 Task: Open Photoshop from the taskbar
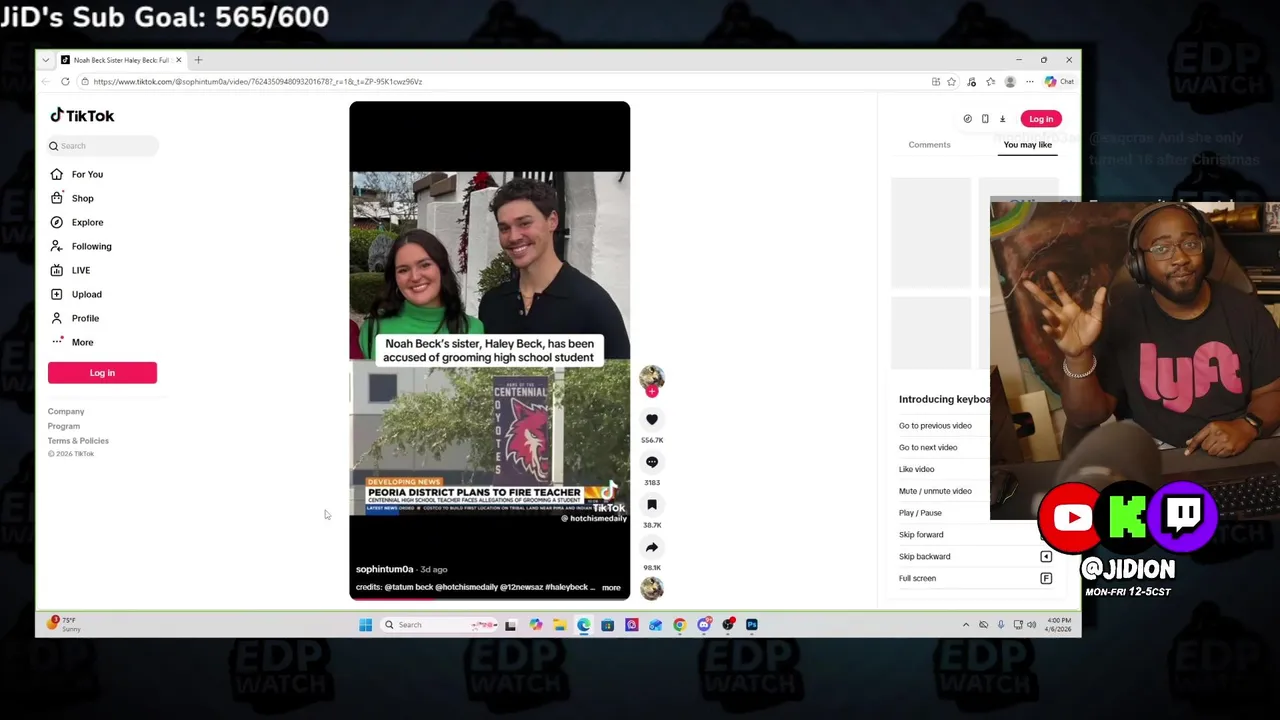pos(752,625)
